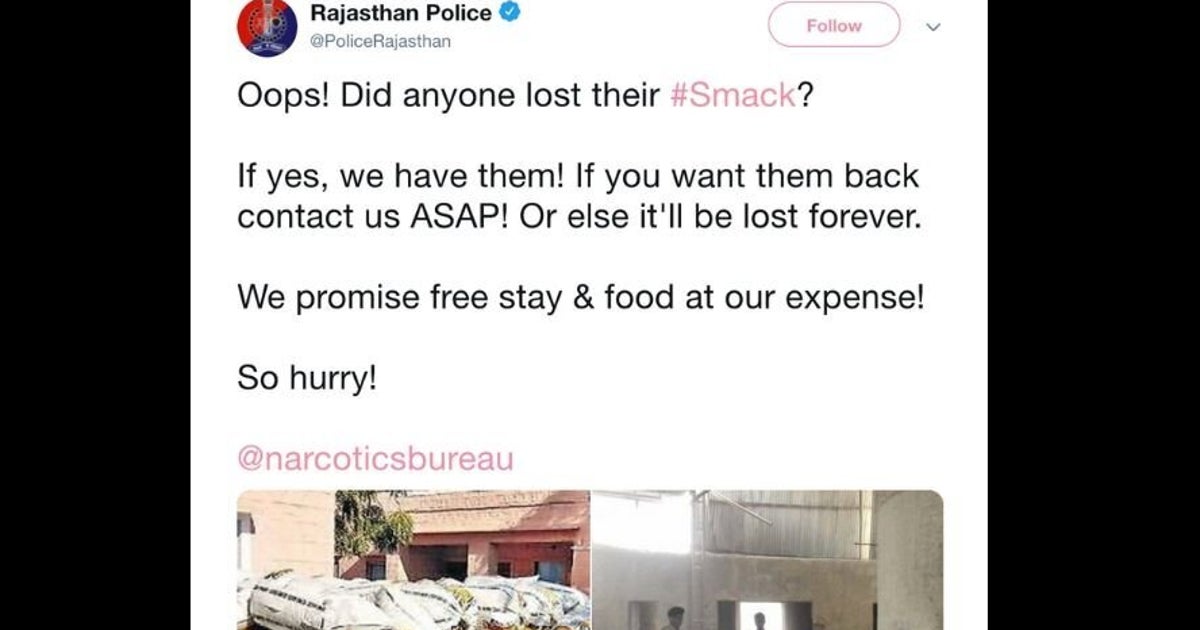This screenshot has width=1200, height=630.
Task: Open the left photo of seized sacks
Action: 413,559
